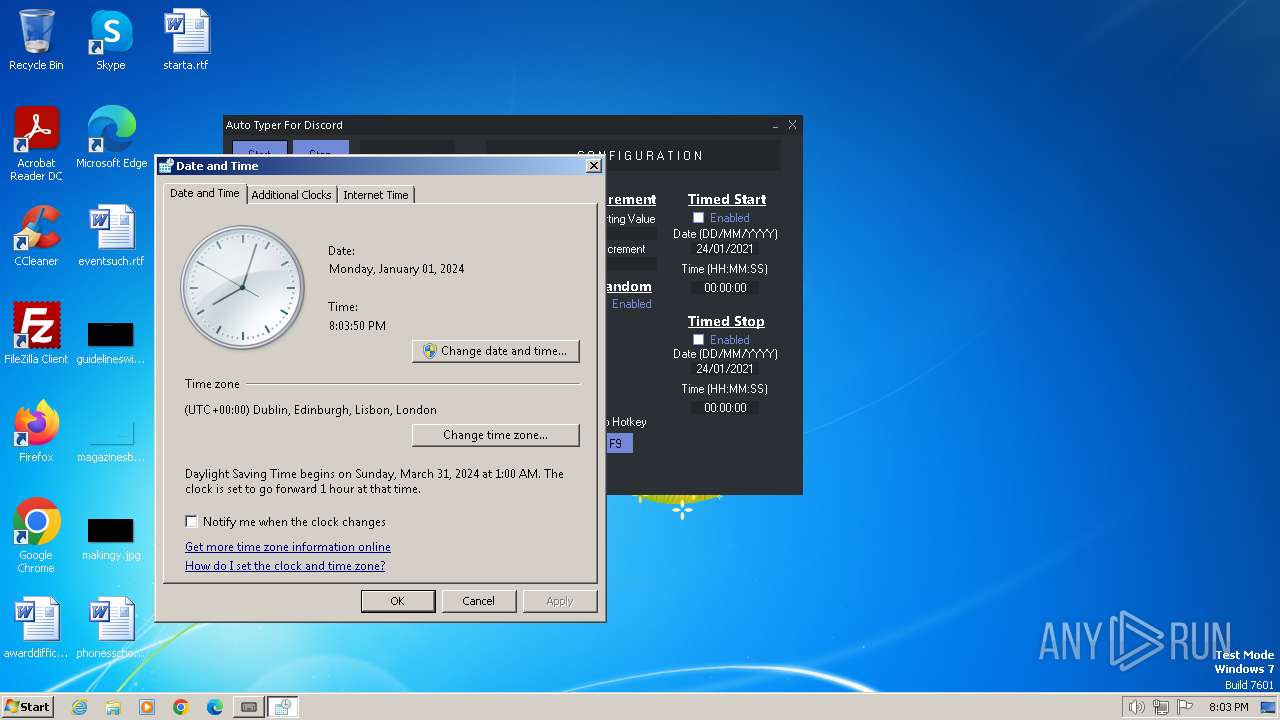Confirm the dialog with OK
Image resolution: width=1280 pixels, height=720 pixels.
[x=398, y=601]
